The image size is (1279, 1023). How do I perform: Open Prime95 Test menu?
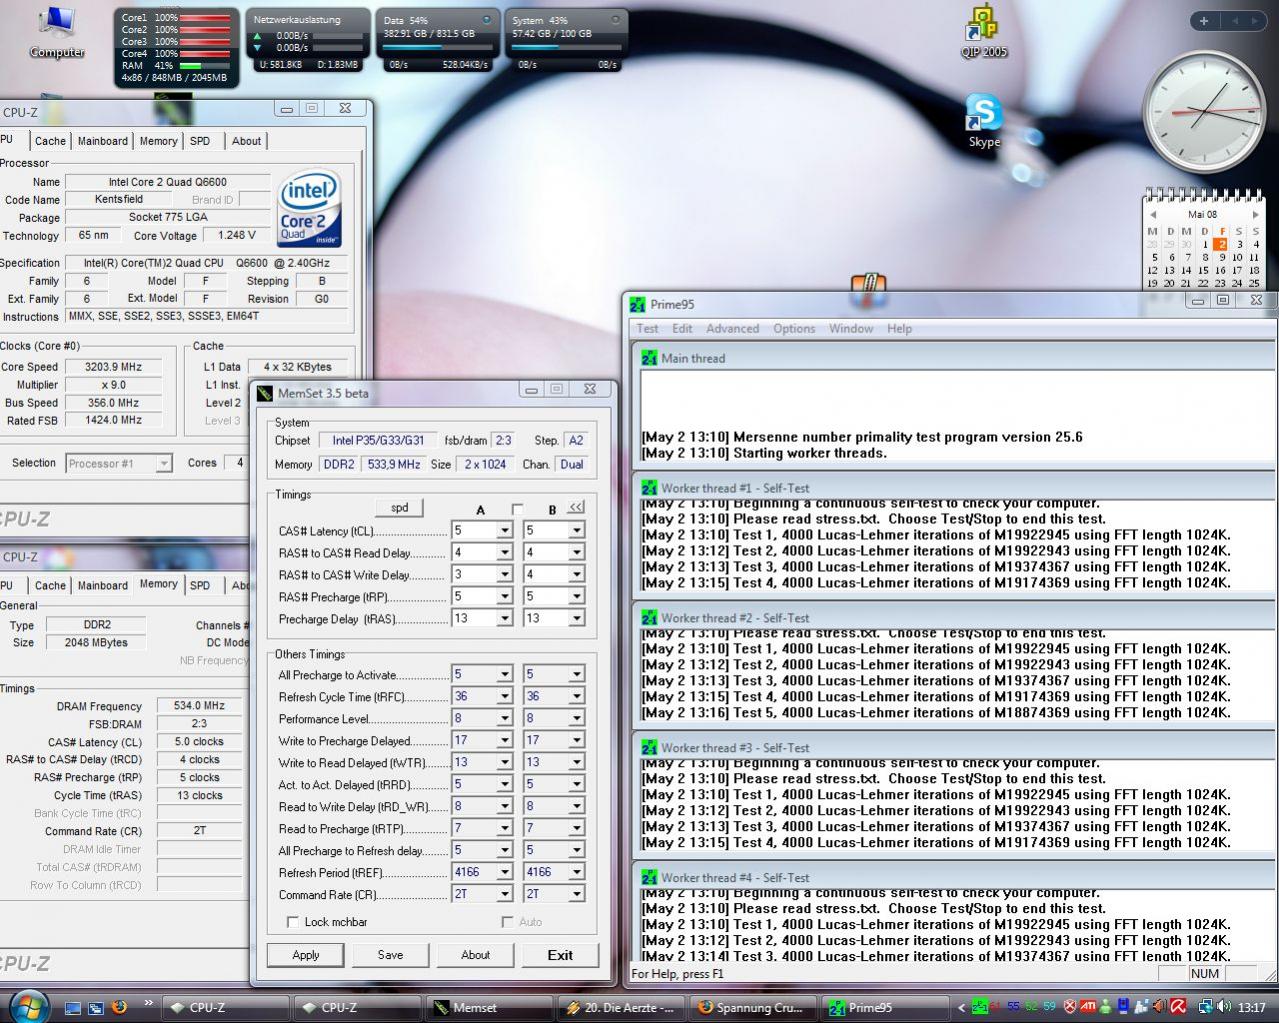(x=648, y=329)
